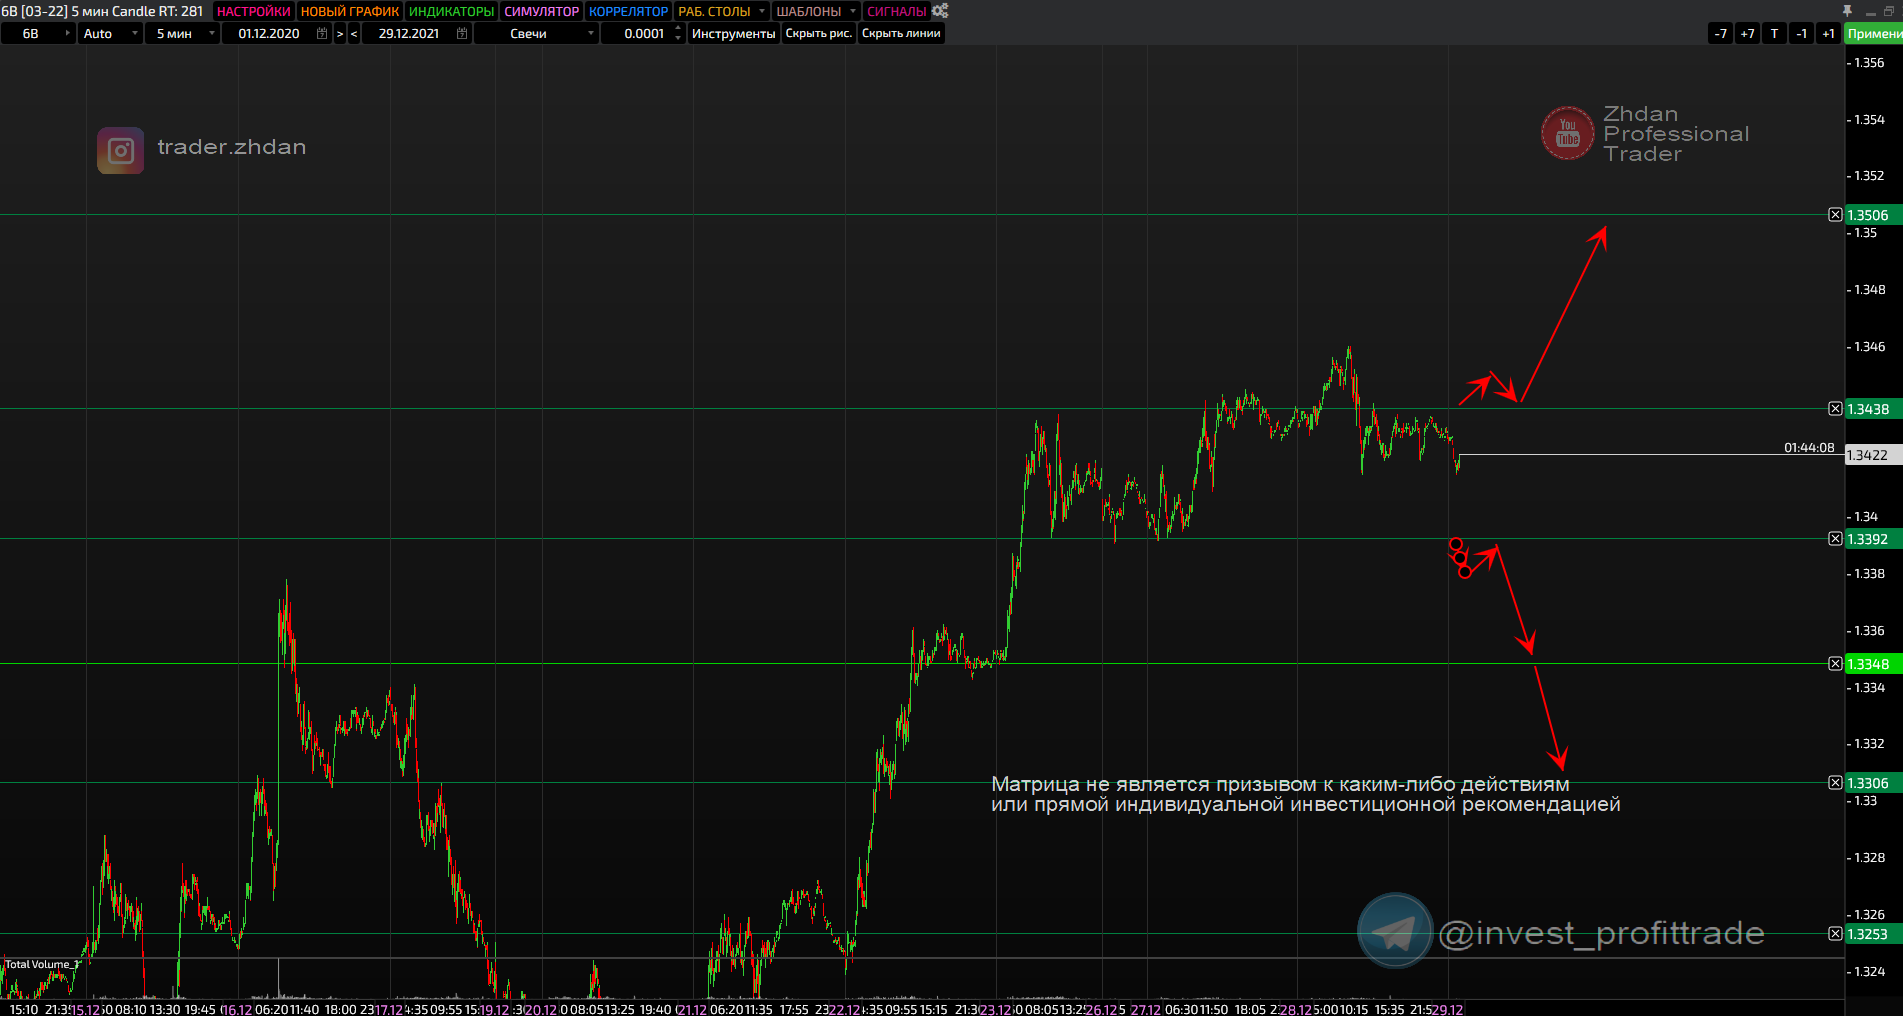Click the current price label 1.3422
The width and height of the screenshot is (1903, 1016).
click(x=1873, y=455)
